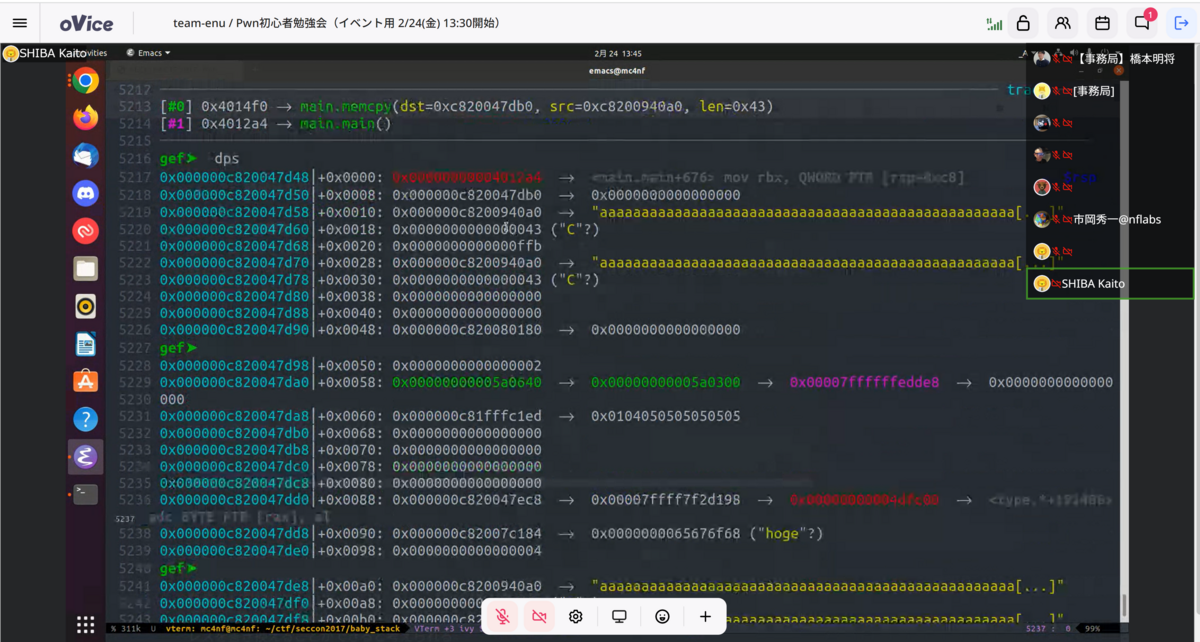Leave the space via exit icon

1181,22
